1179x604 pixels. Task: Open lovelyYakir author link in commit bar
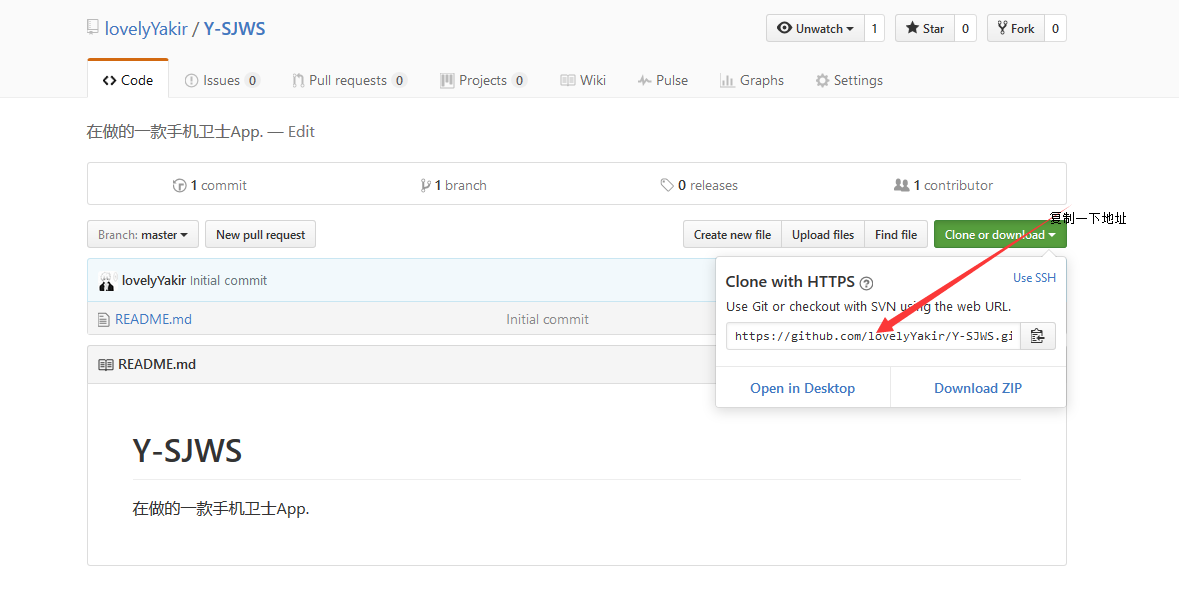coord(154,281)
